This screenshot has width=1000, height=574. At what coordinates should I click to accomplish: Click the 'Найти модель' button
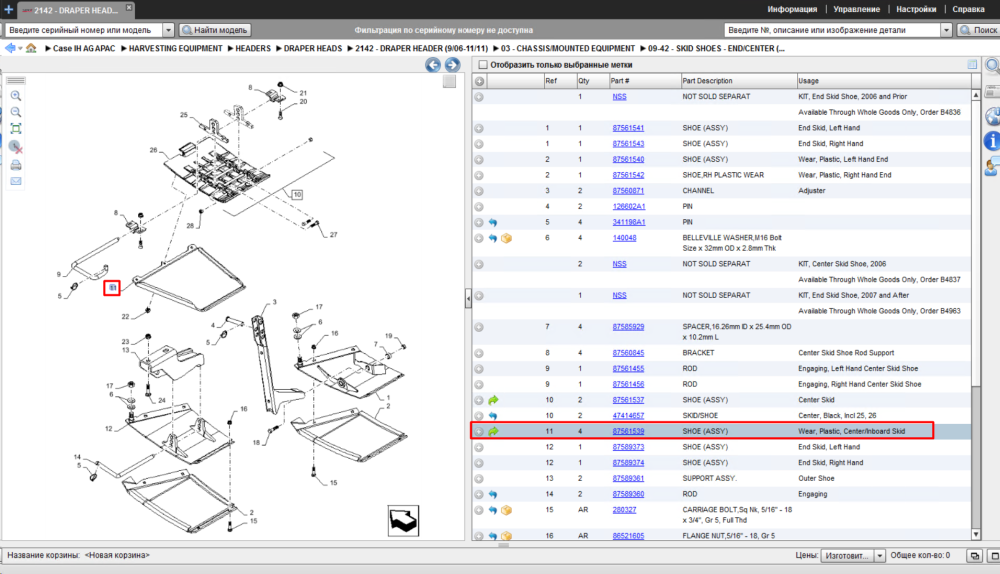click(x=215, y=30)
